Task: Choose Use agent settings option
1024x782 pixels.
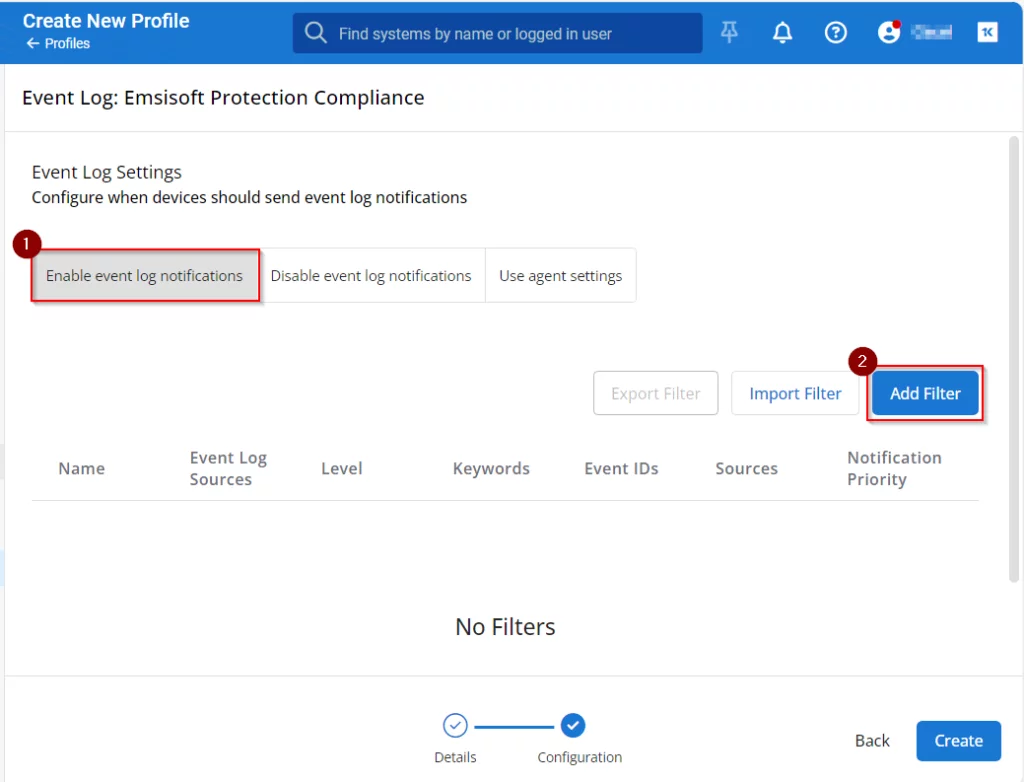Action: click(560, 276)
